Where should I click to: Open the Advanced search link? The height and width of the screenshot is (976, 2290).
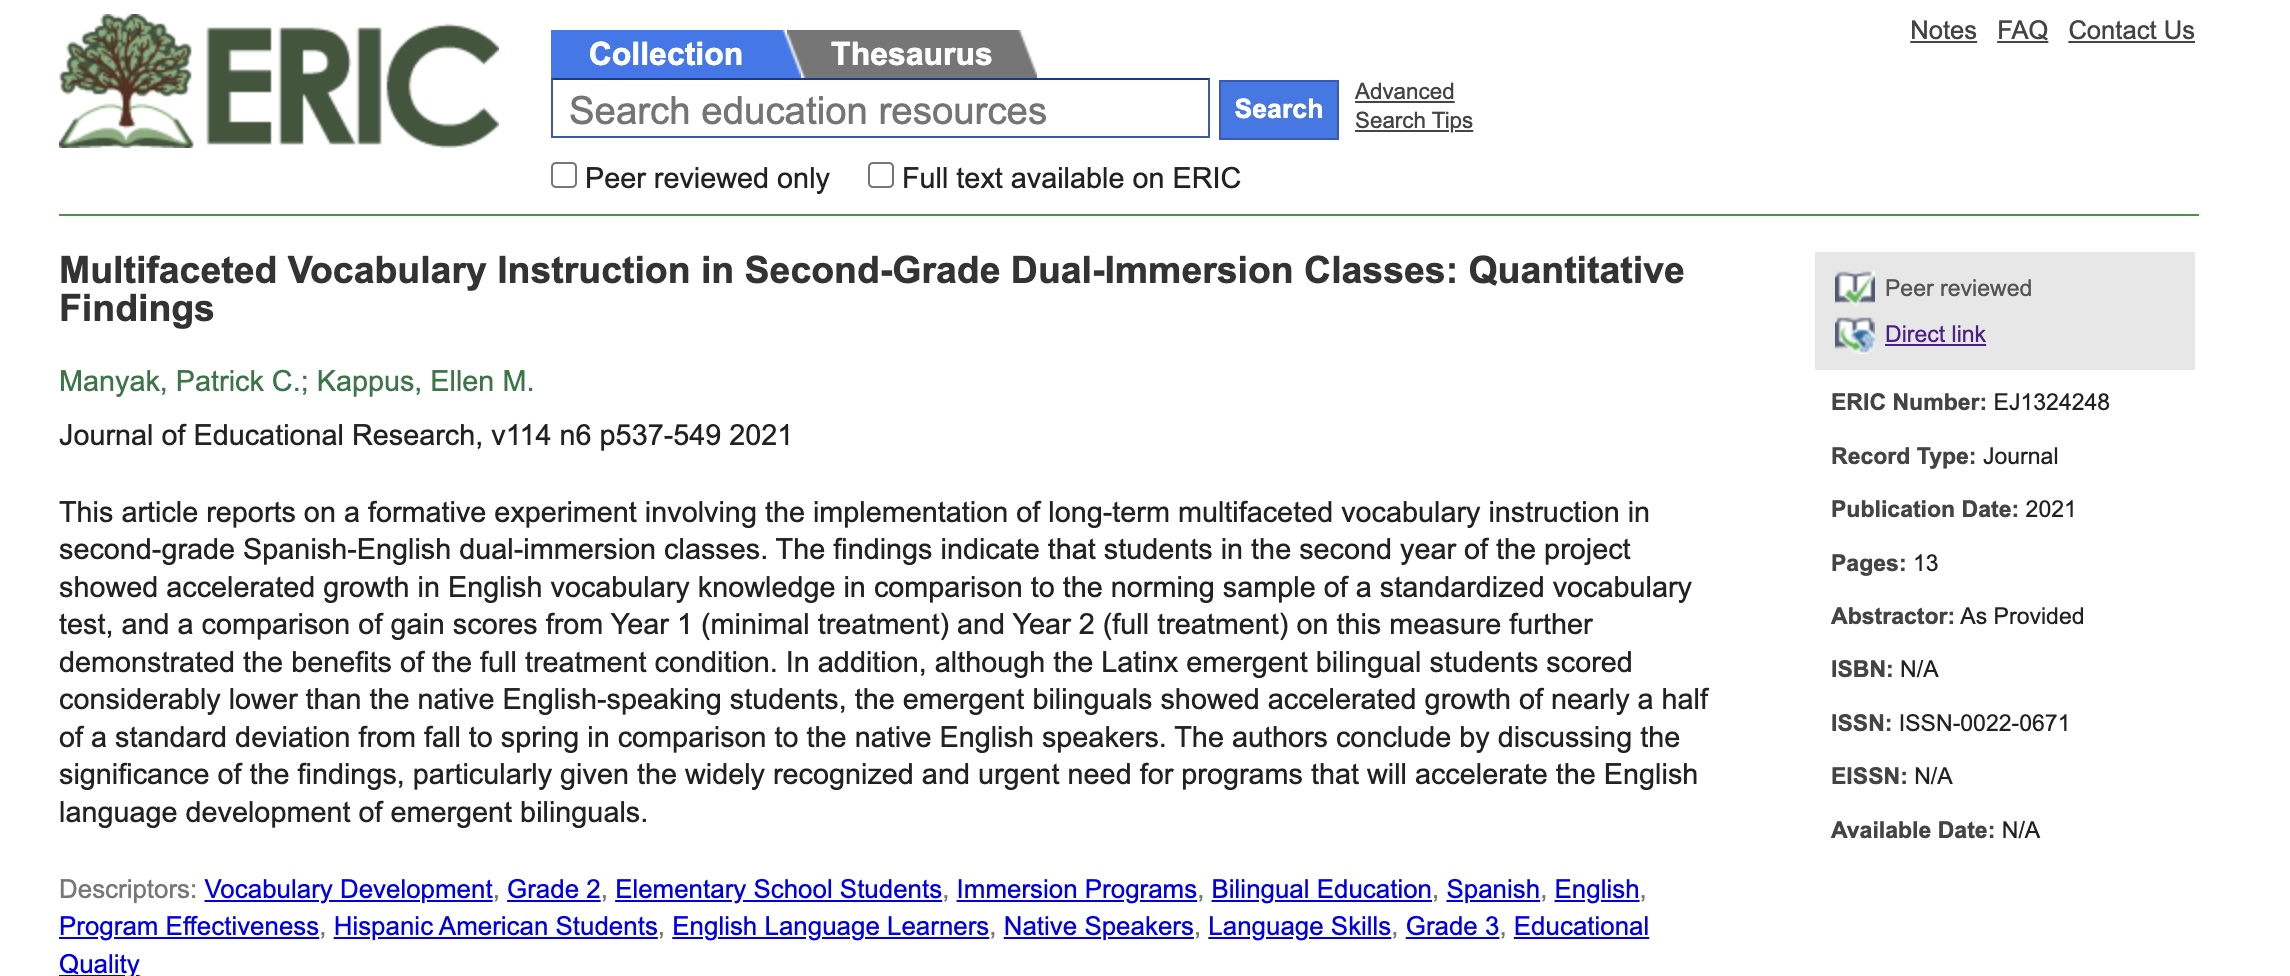point(1404,91)
